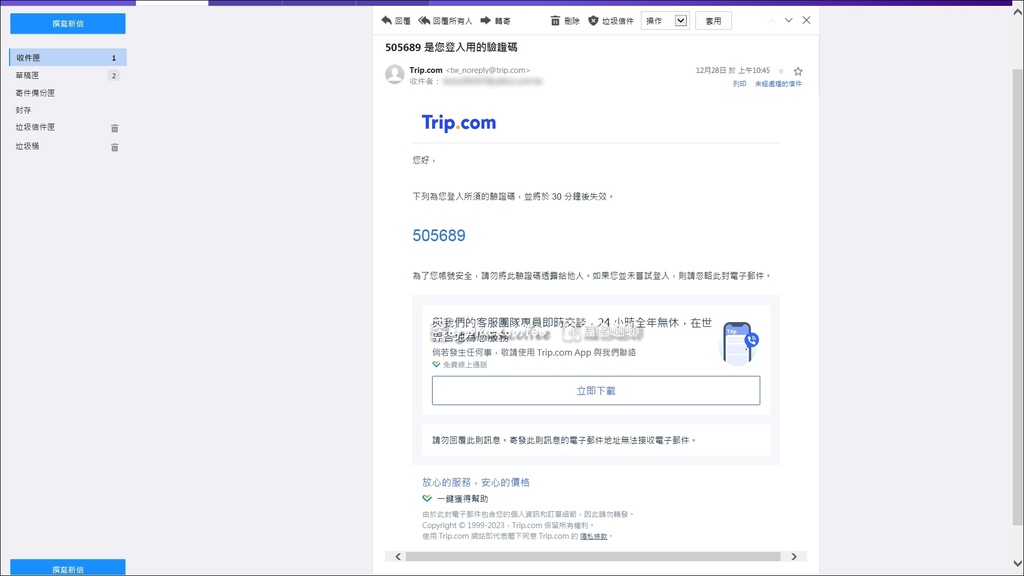
Task: Click the 立即下載 download button
Action: coord(596,391)
